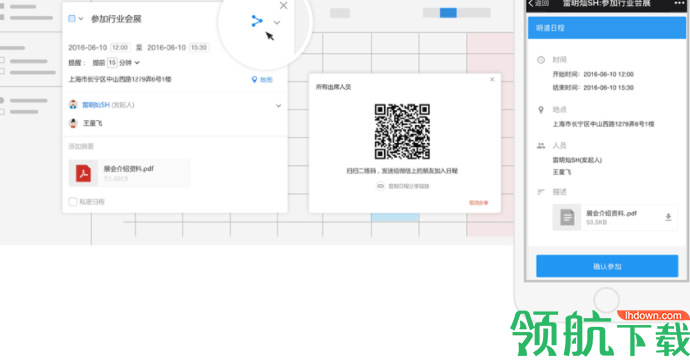Screen dimensions: 690x363
Task: Open the chevron menu beside the share icon
Action: (277, 22)
